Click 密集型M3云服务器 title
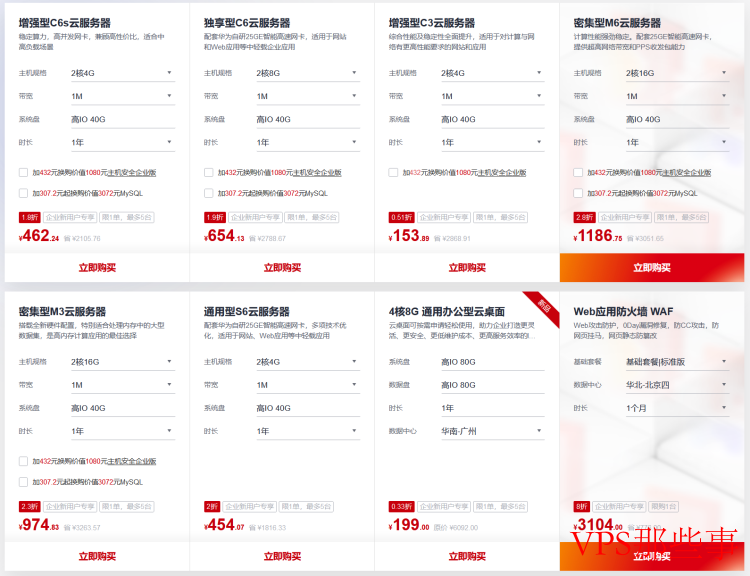 tap(62, 312)
